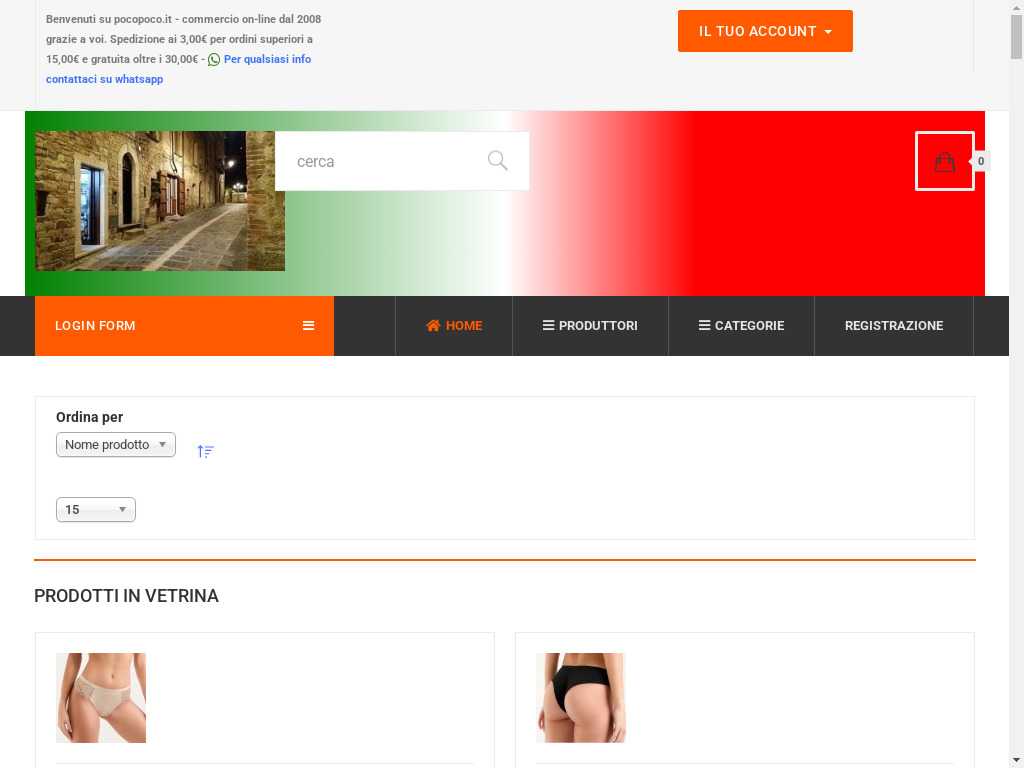Image resolution: width=1024 pixels, height=768 pixels.
Task: Open the beige briefs product thumbnail
Action: 101,698
